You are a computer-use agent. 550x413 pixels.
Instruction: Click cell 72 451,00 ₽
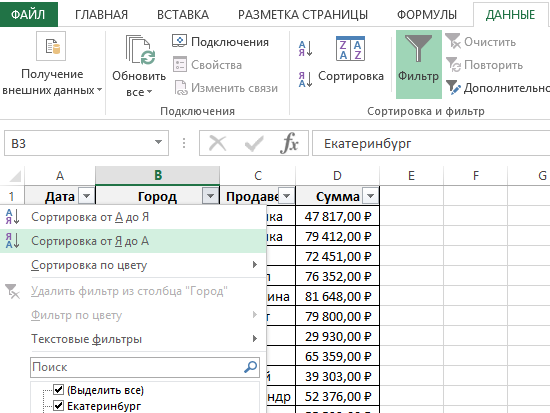click(x=337, y=256)
